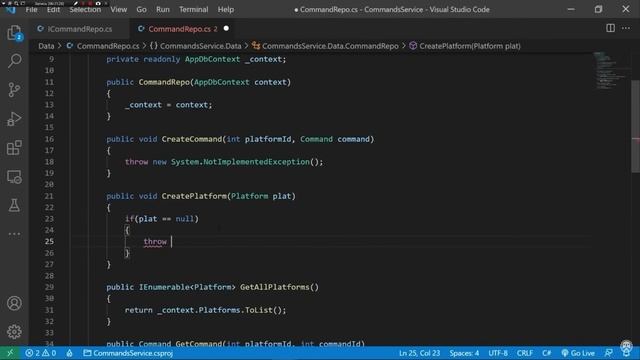Open the Extensions view
Screen dimensions: 640x360
(x=14, y=148)
